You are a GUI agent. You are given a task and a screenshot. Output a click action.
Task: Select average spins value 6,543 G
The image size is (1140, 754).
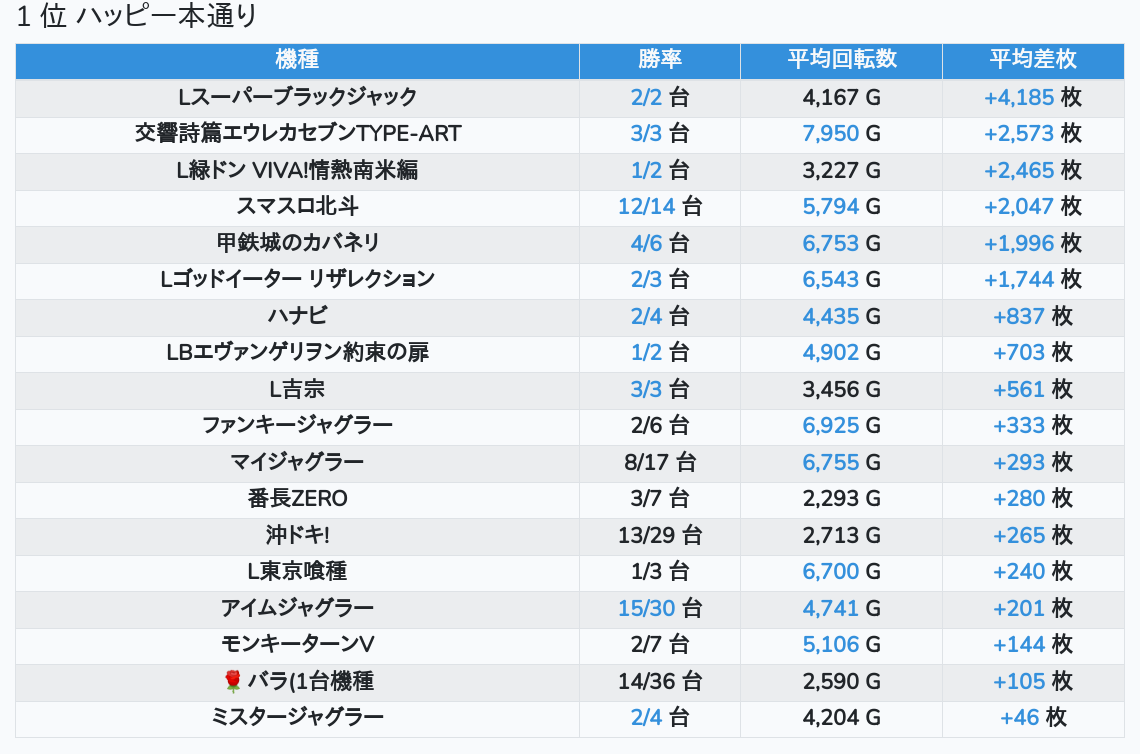point(842,279)
